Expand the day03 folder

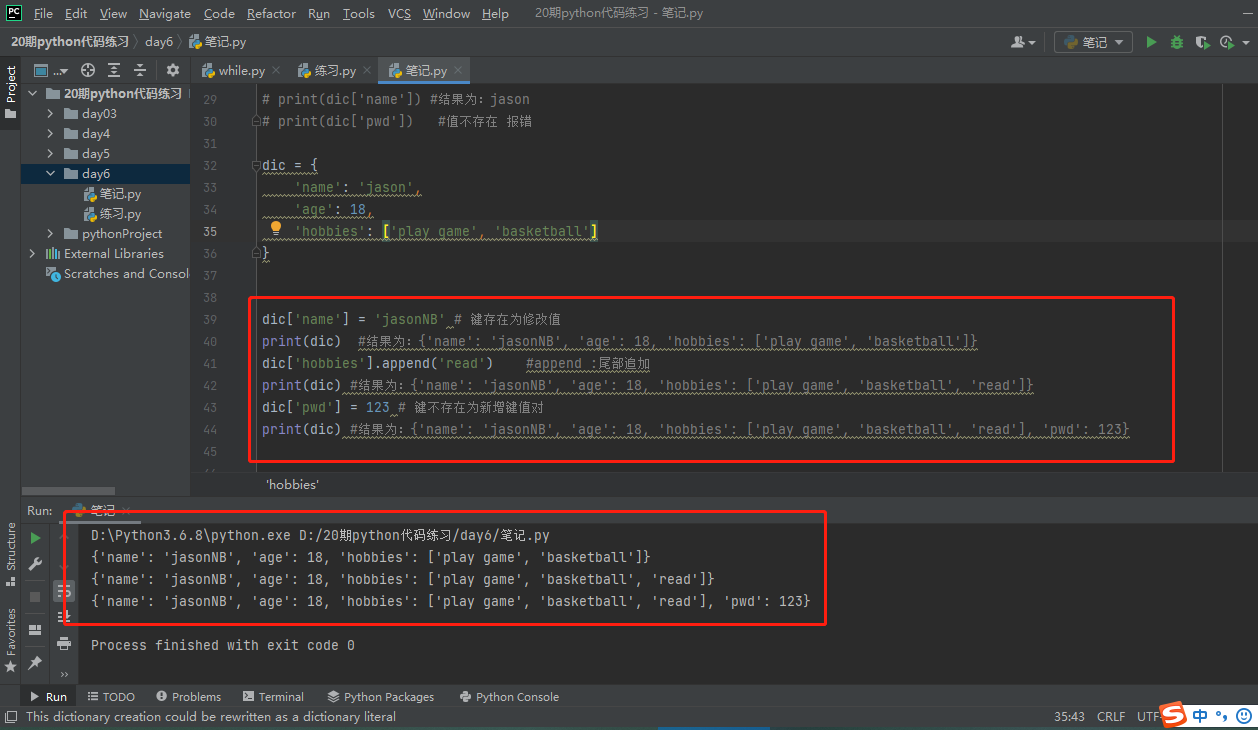[x=50, y=113]
